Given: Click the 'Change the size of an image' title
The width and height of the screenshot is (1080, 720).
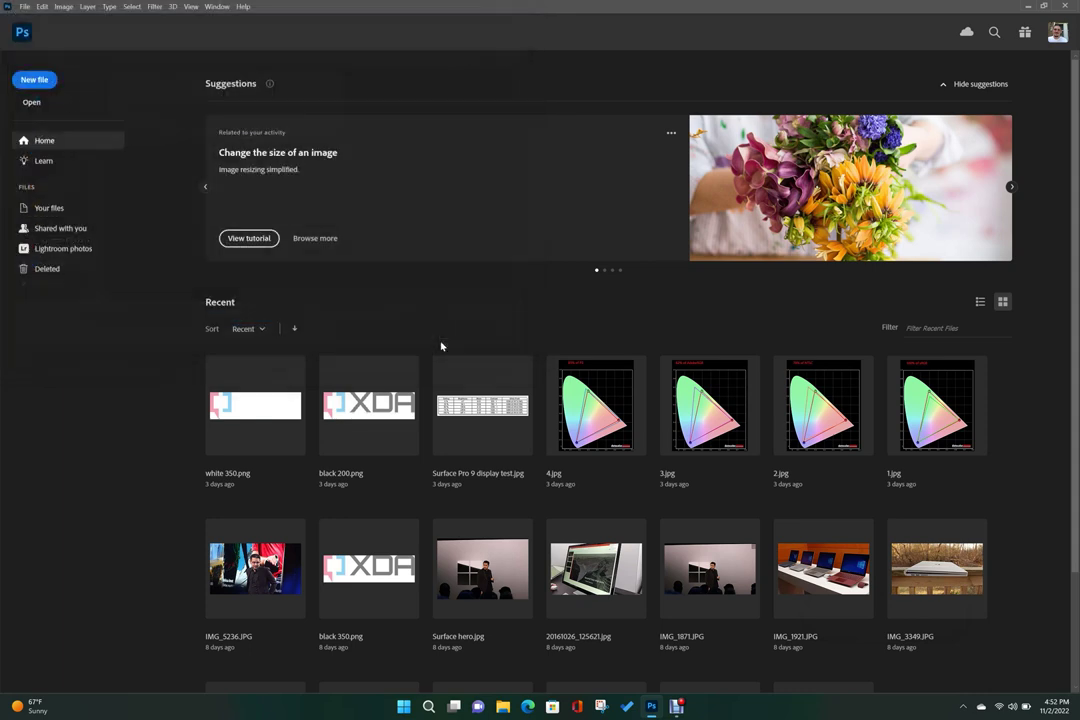Looking at the screenshot, I should (278, 152).
